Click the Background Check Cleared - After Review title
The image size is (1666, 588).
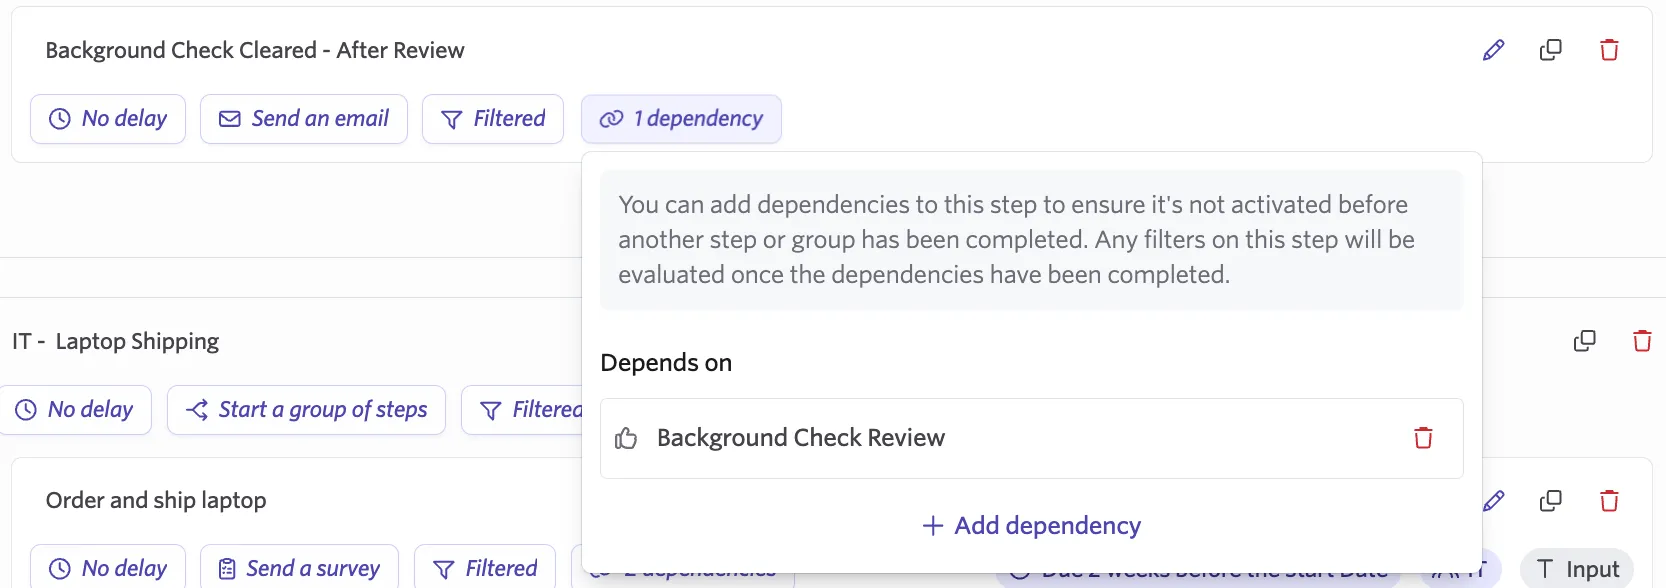point(255,50)
